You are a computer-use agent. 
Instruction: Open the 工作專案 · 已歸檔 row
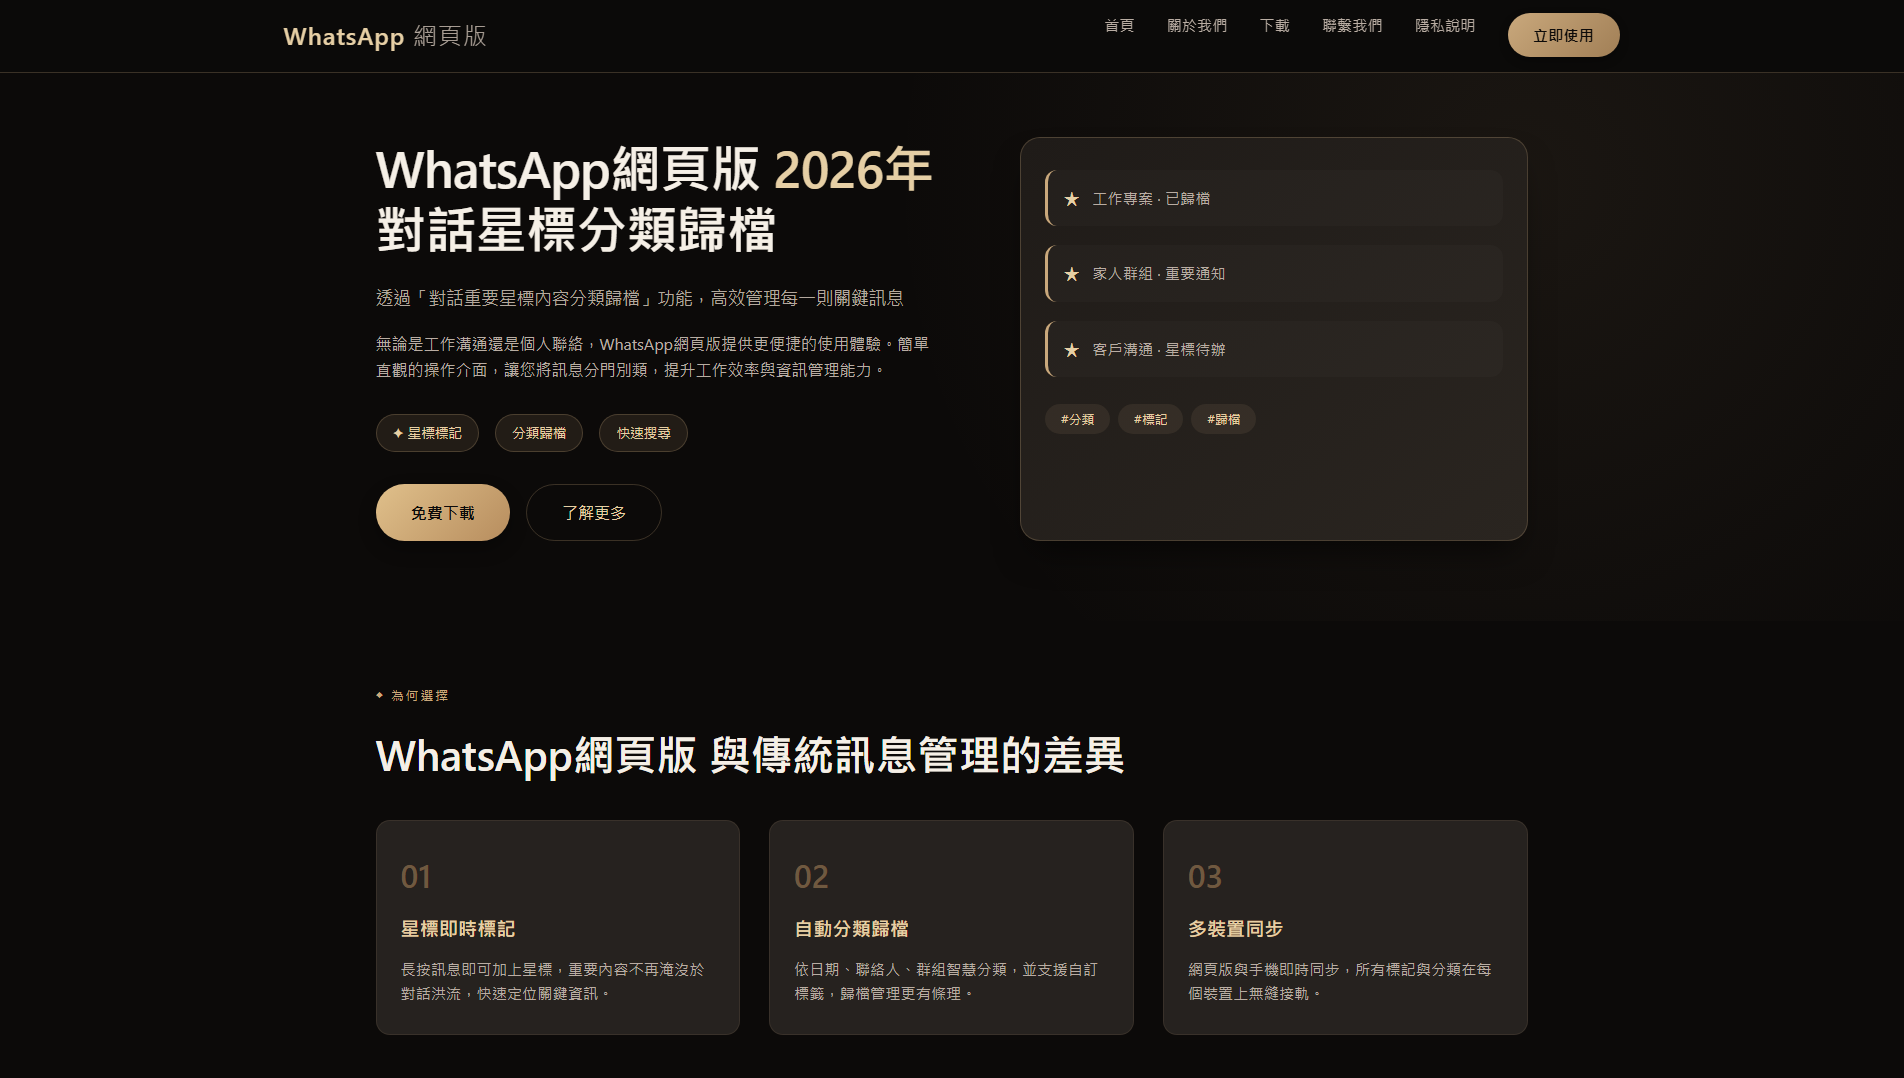pos(1274,198)
